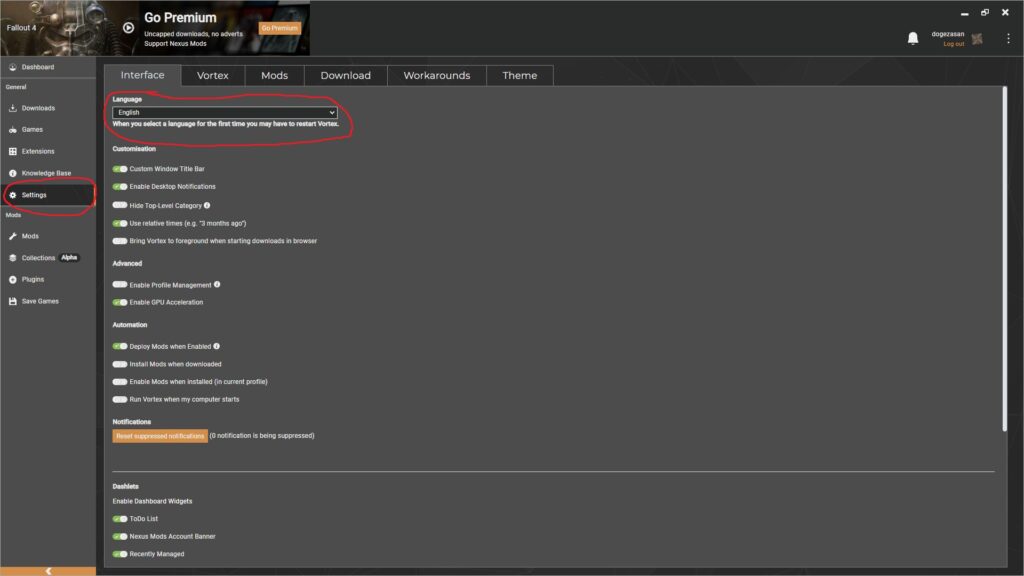Image resolution: width=1024 pixels, height=576 pixels.
Task: Click Reset suppressed notifications button
Action: click(160, 436)
